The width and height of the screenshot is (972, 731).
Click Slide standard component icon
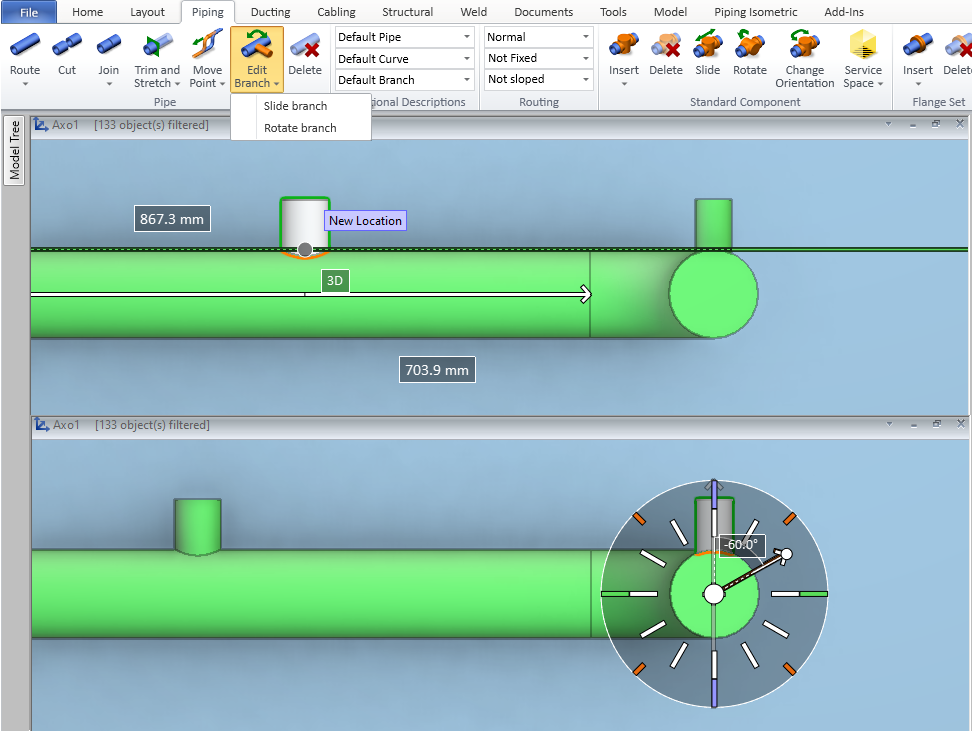[708, 56]
